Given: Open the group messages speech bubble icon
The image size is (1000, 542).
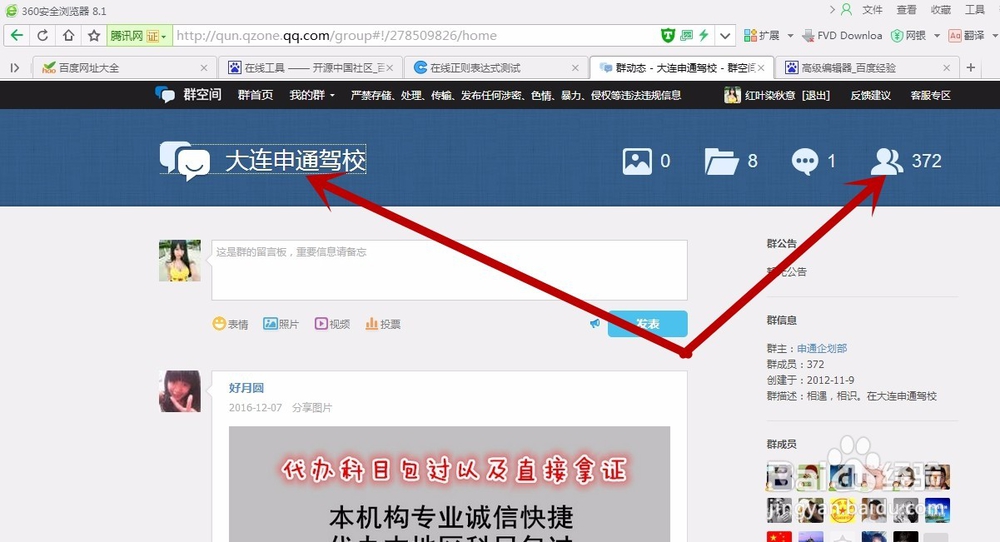Looking at the screenshot, I should 805,161.
